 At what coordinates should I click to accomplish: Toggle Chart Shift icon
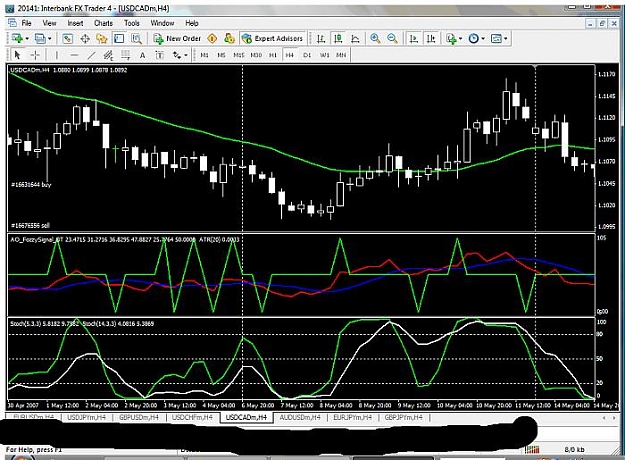(431, 38)
